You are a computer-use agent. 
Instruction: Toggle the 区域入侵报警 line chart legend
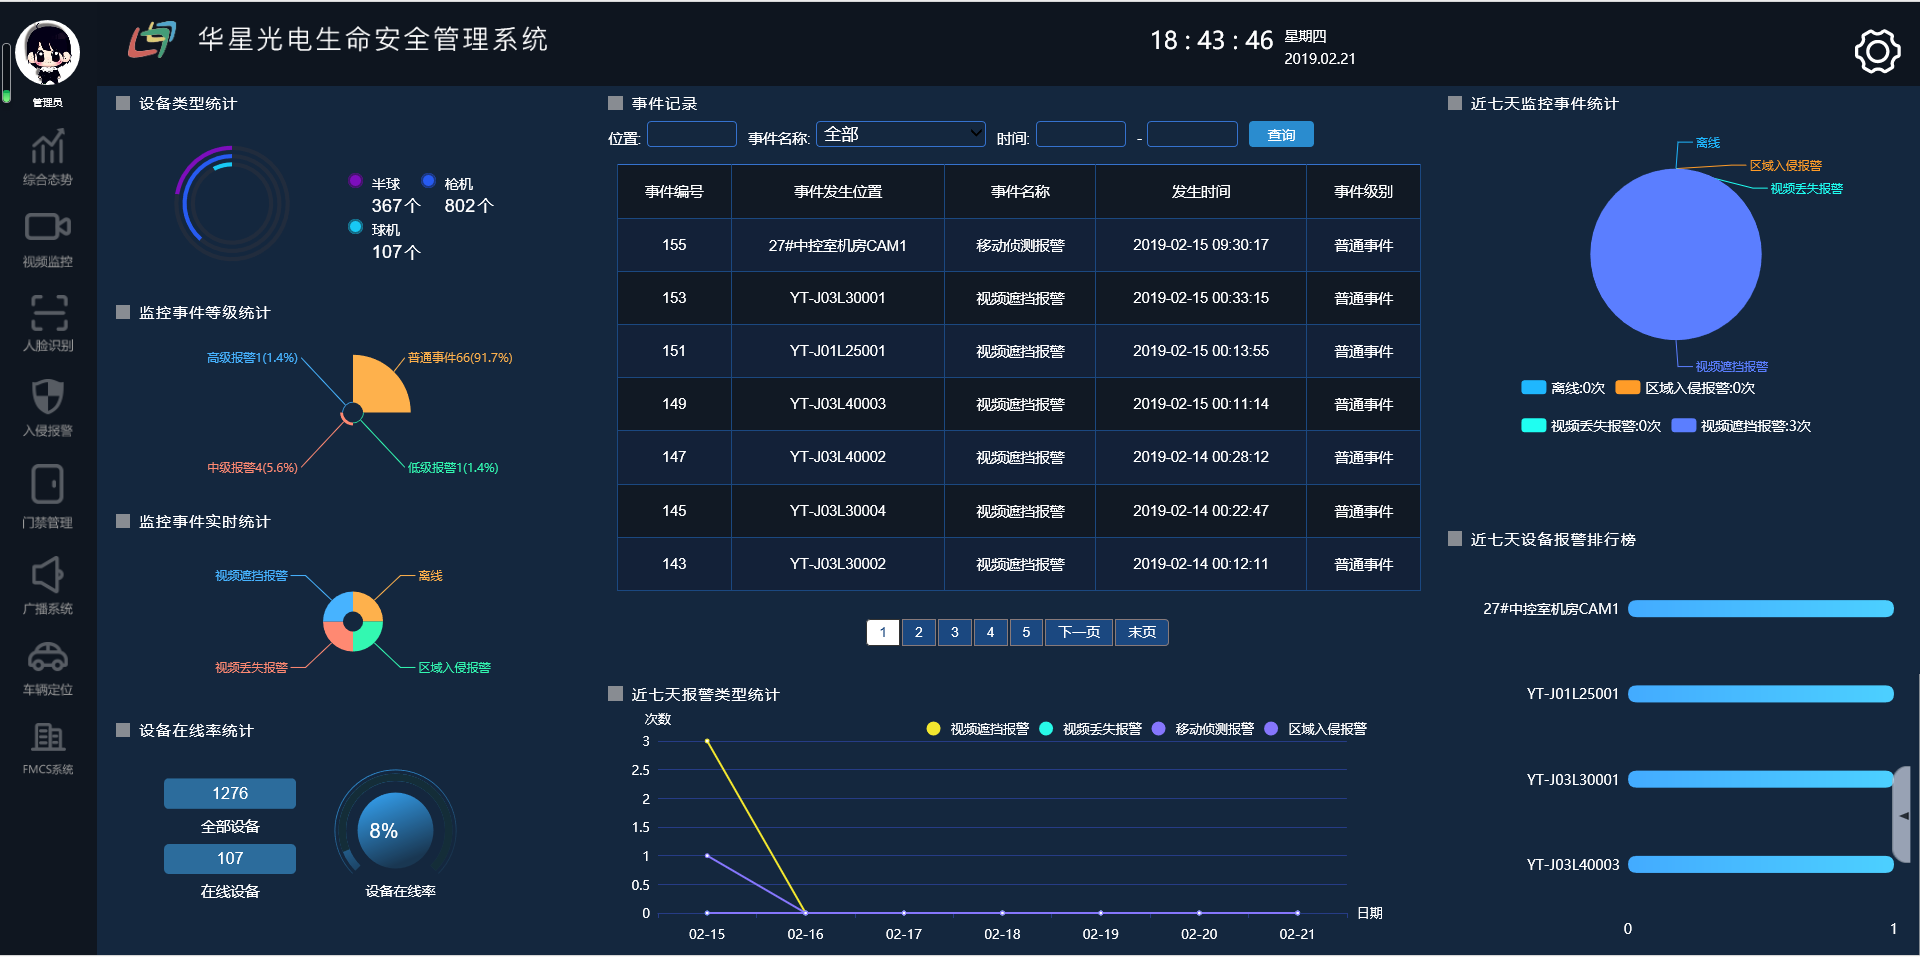coord(1316,729)
